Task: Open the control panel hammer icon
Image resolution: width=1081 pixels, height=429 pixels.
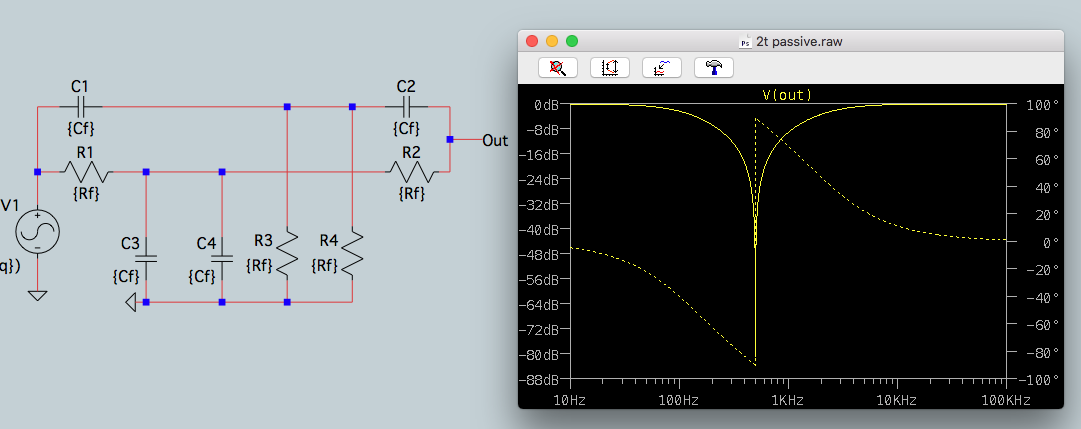Action: pyautogui.click(x=714, y=67)
